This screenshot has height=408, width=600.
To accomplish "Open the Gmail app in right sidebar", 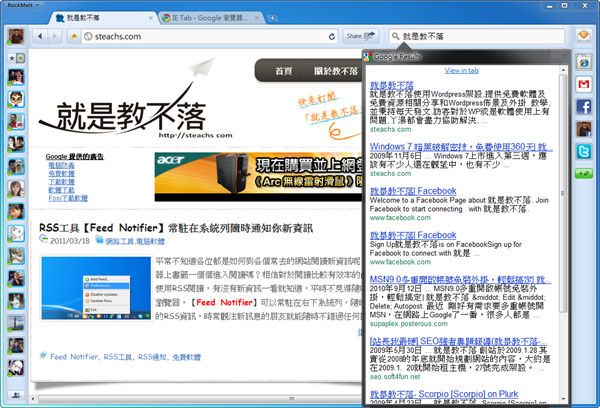I will (x=584, y=84).
